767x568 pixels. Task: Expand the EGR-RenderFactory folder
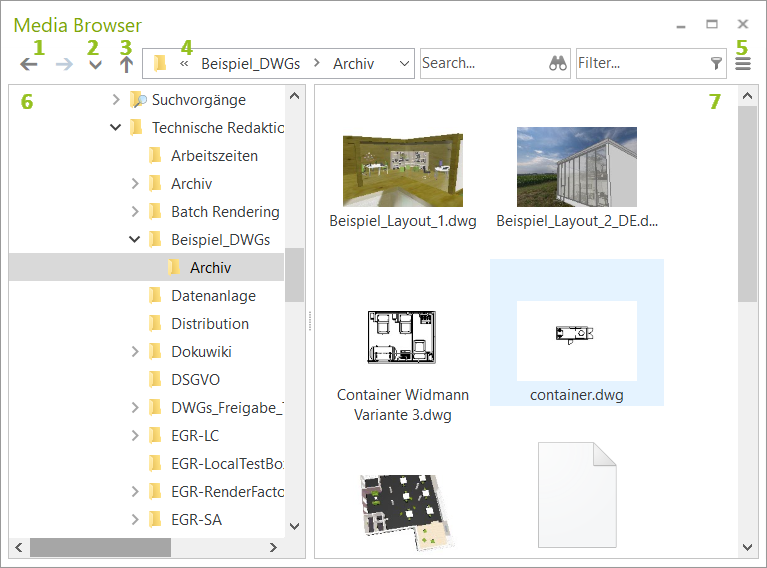click(x=135, y=492)
